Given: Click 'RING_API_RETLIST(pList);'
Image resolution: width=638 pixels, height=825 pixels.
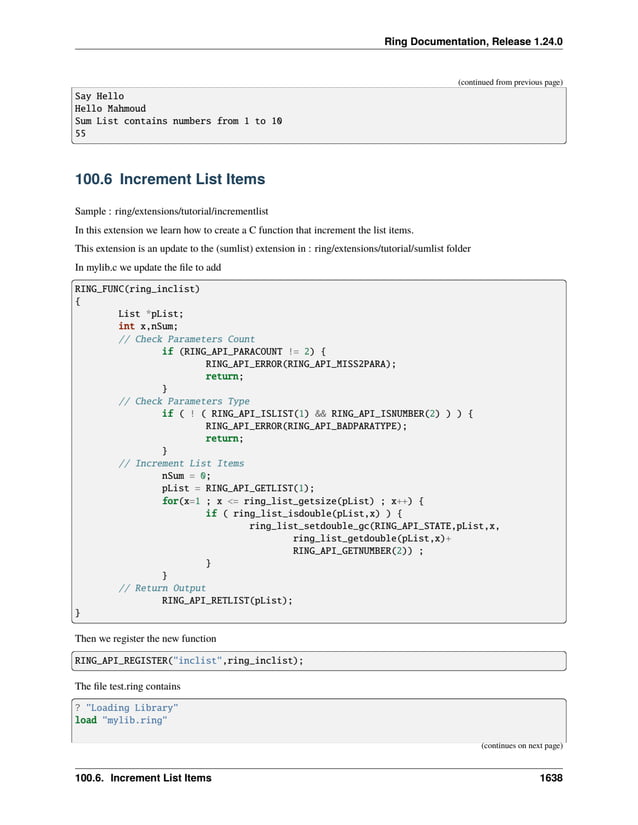Looking at the screenshot, I should click(227, 601).
